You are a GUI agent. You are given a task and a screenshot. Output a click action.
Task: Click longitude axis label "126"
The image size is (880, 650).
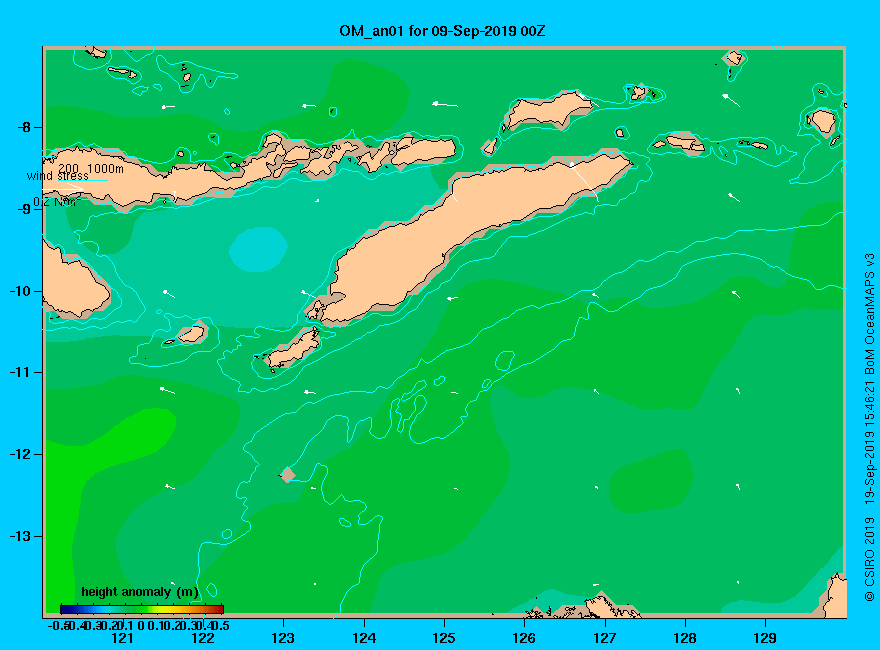pos(524,638)
